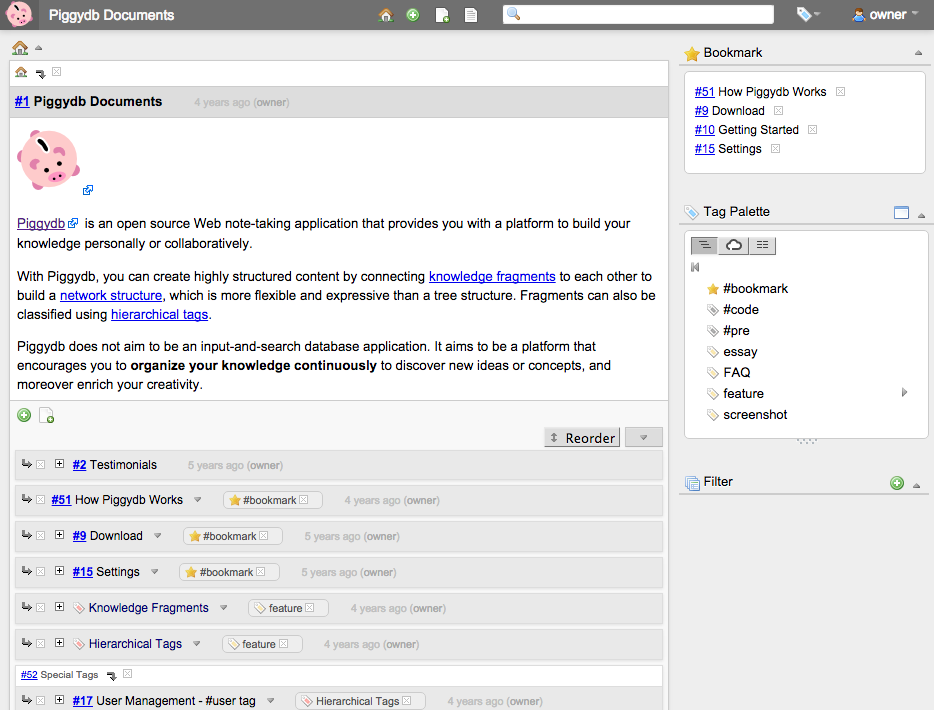Click the green plus icon beside Filter
934x710 pixels.
[897, 483]
